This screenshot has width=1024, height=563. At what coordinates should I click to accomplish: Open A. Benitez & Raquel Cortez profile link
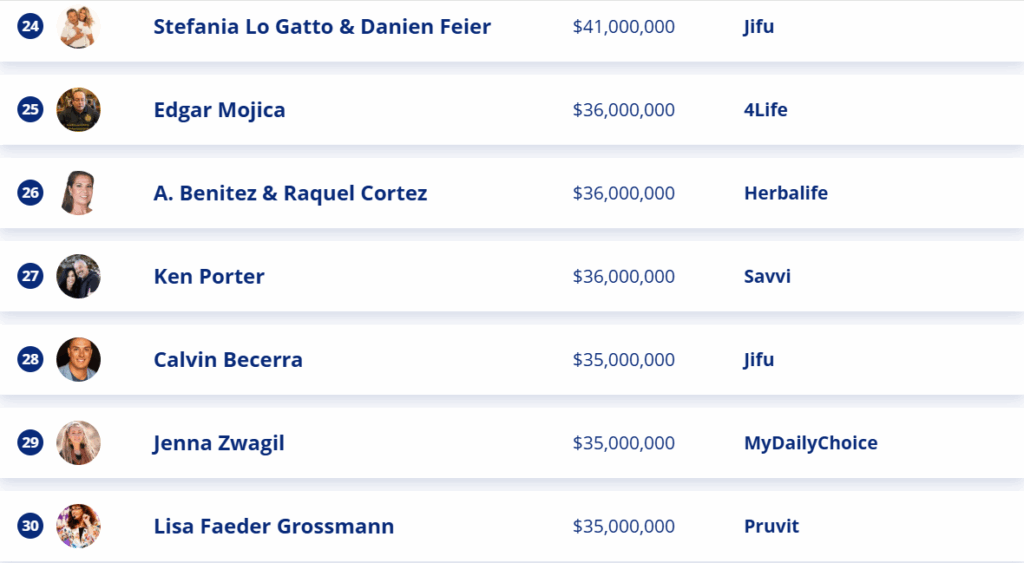290,193
